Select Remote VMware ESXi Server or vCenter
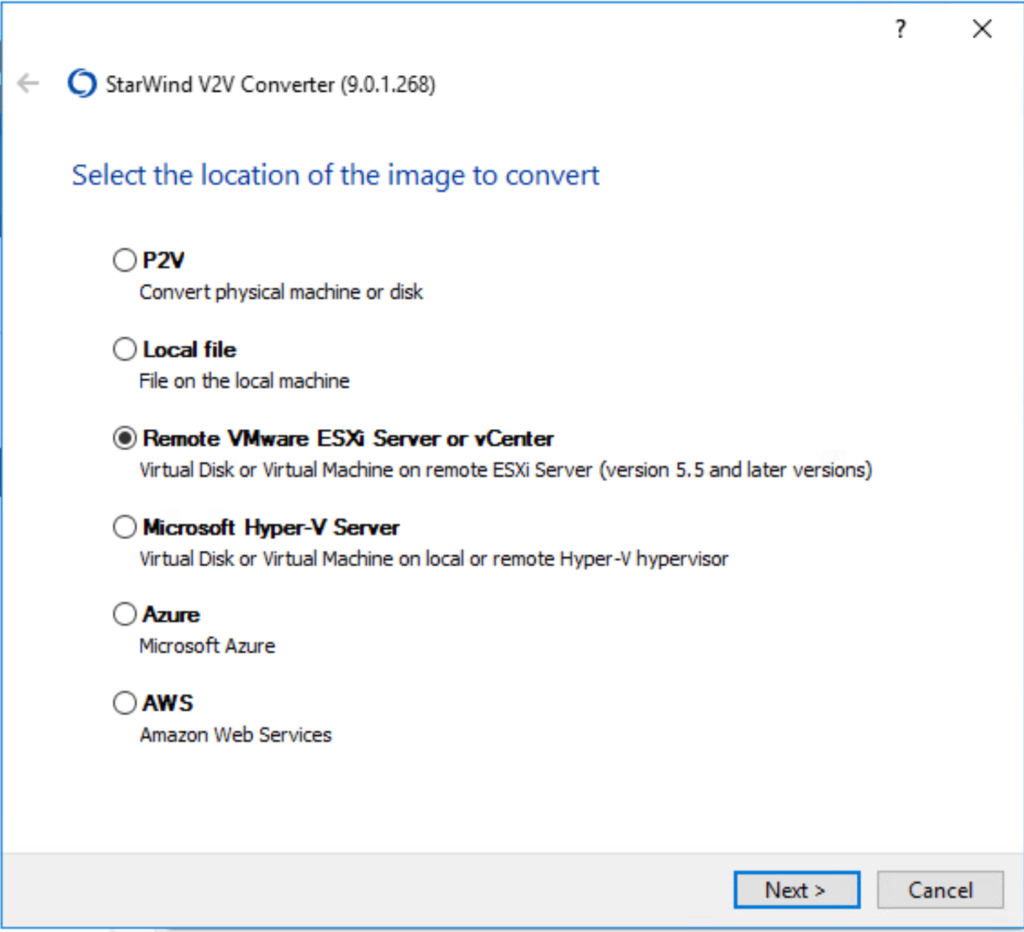Image resolution: width=1024 pixels, height=932 pixels. [124, 438]
